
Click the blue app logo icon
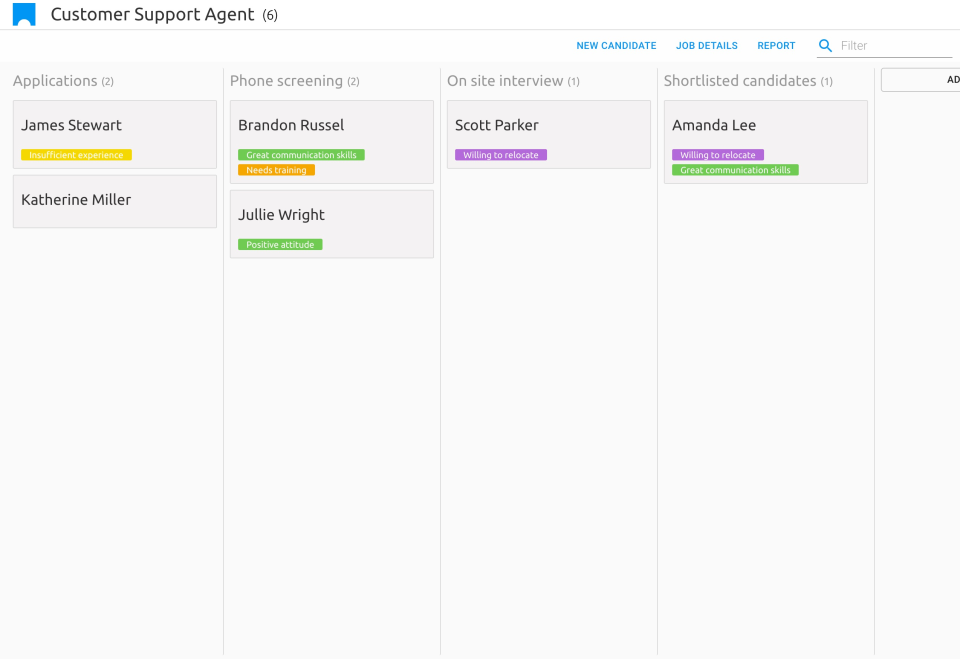pos(24,15)
